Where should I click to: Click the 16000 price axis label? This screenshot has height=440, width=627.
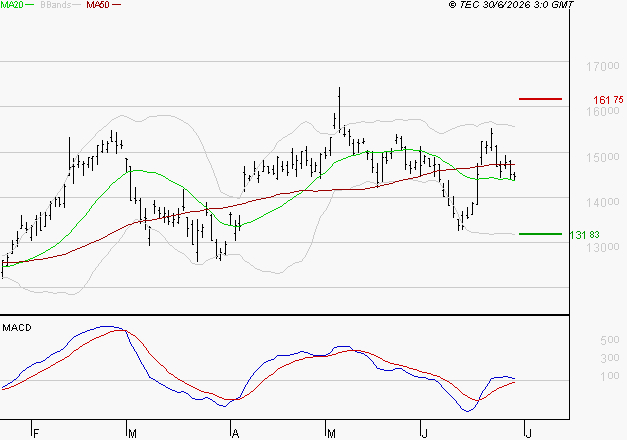coord(603,111)
